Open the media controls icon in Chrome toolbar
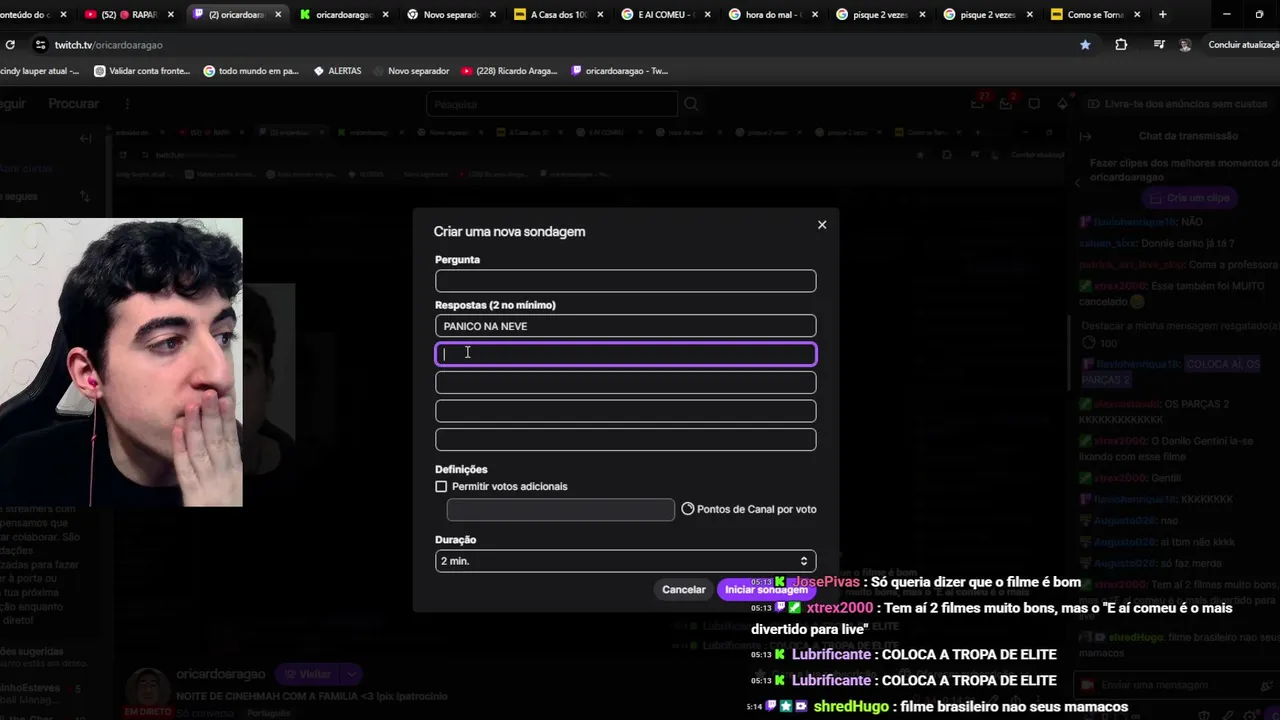This screenshot has height=720, width=1280. (x=1159, y=45)
